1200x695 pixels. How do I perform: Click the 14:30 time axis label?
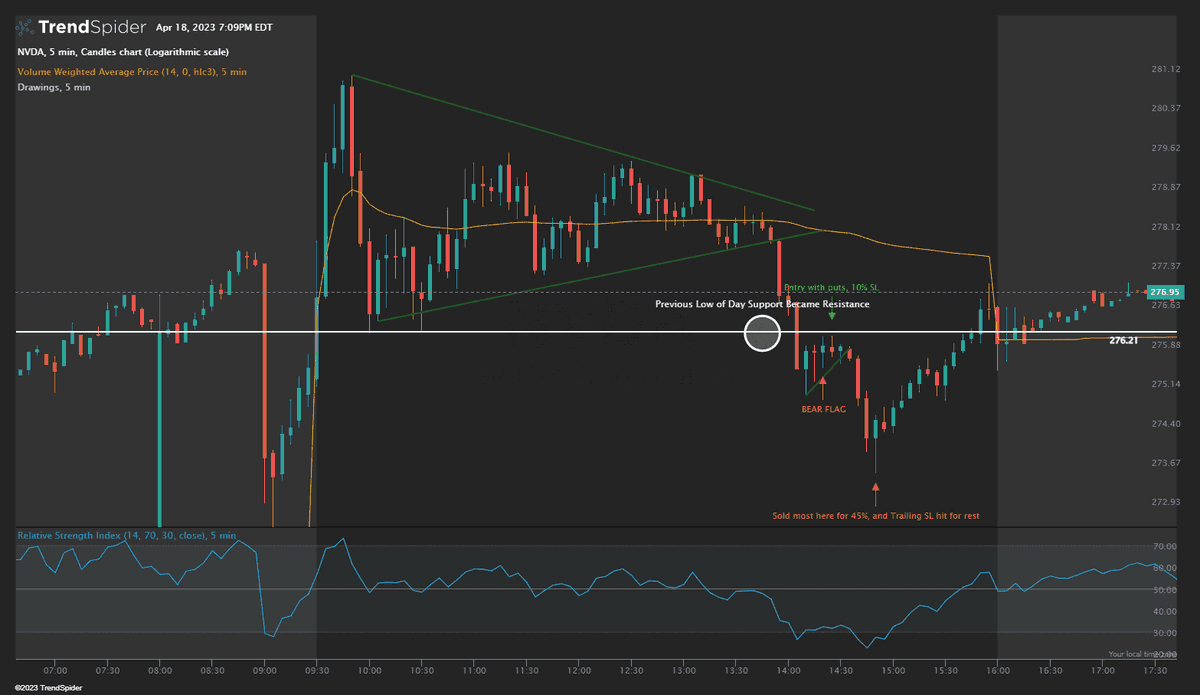(842, 670)
